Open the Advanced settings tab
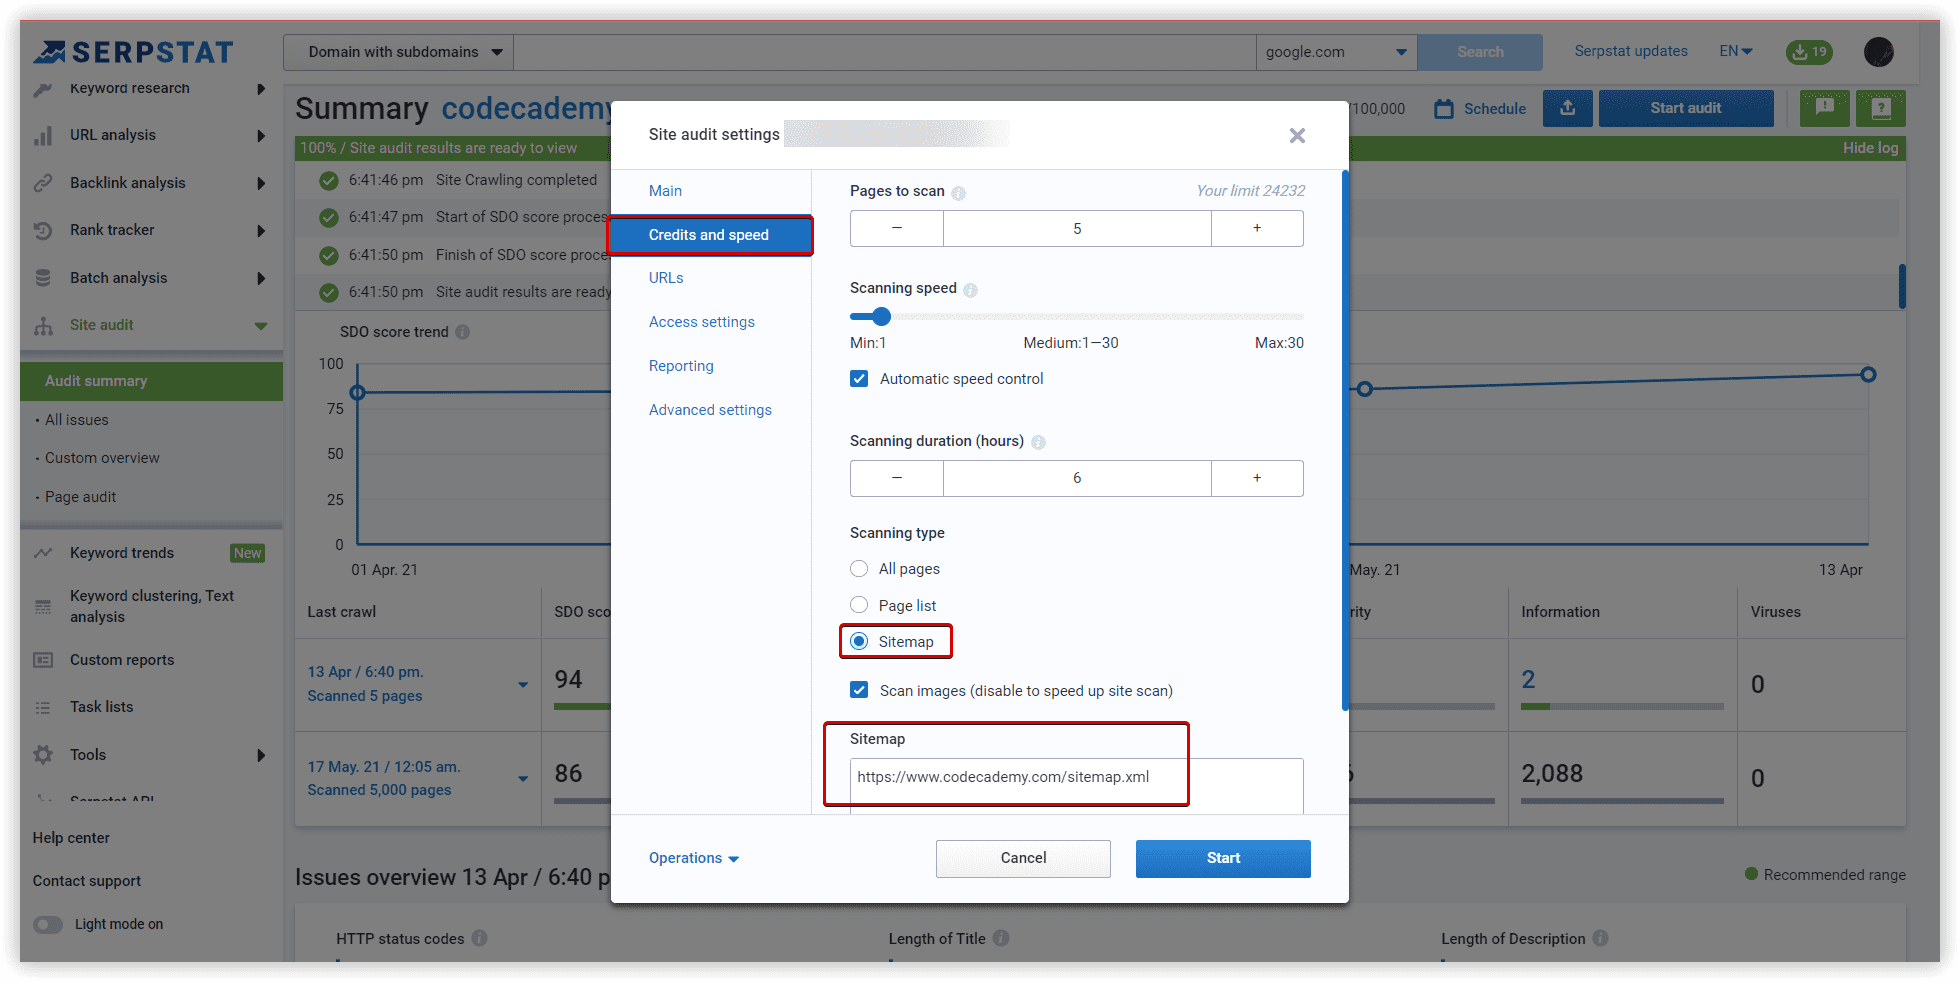This screenshot has width=1960, height=982. 710,410
